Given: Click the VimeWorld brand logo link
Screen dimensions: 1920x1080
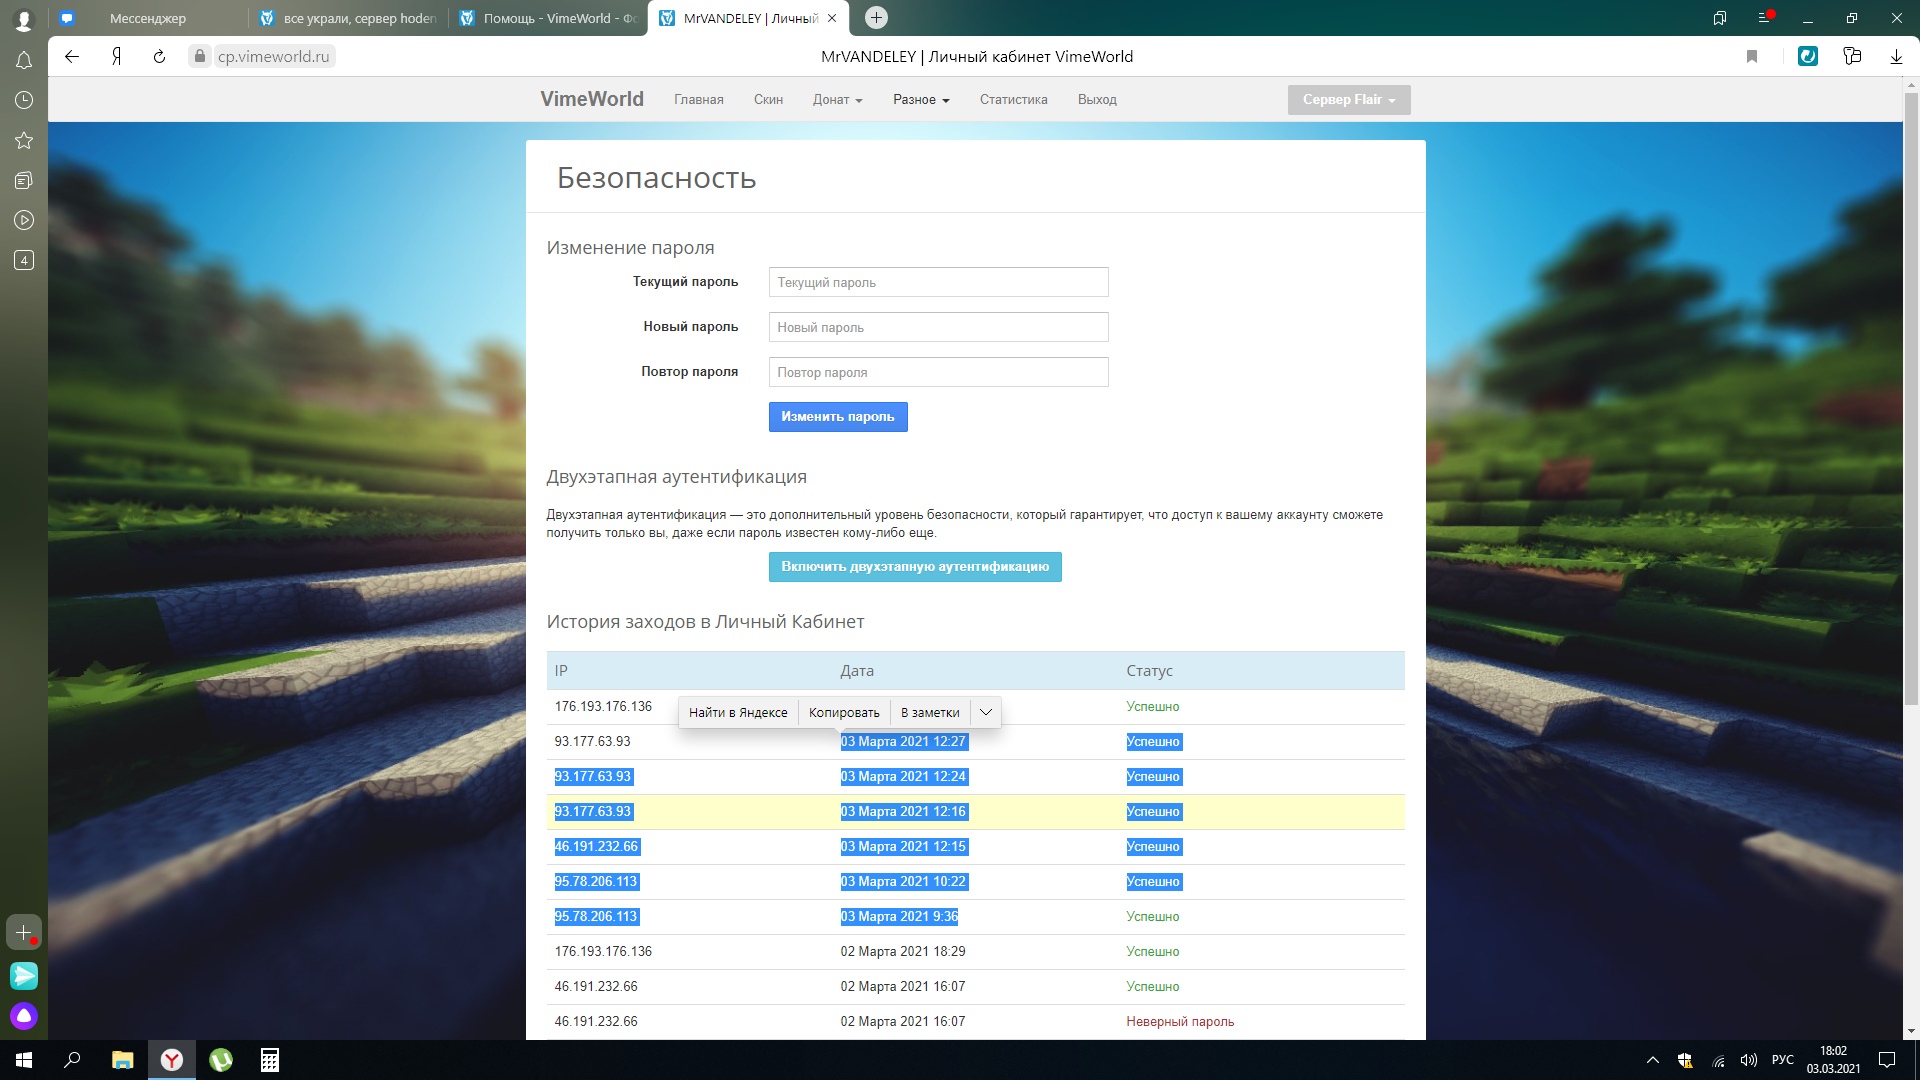Looking at the screenshot, I should (592, 99).
